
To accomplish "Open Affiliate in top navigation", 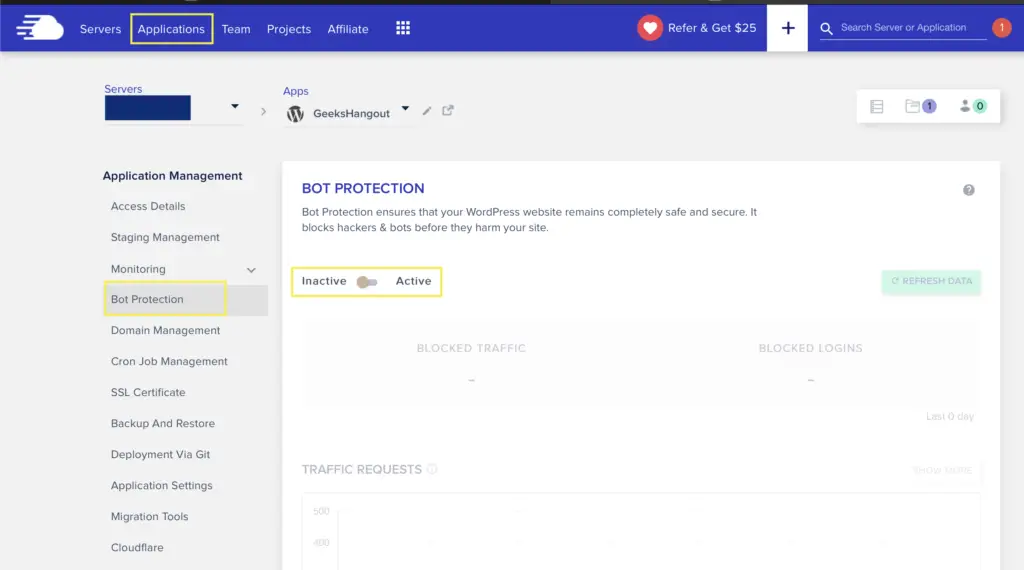I will (x=347, y=29).
